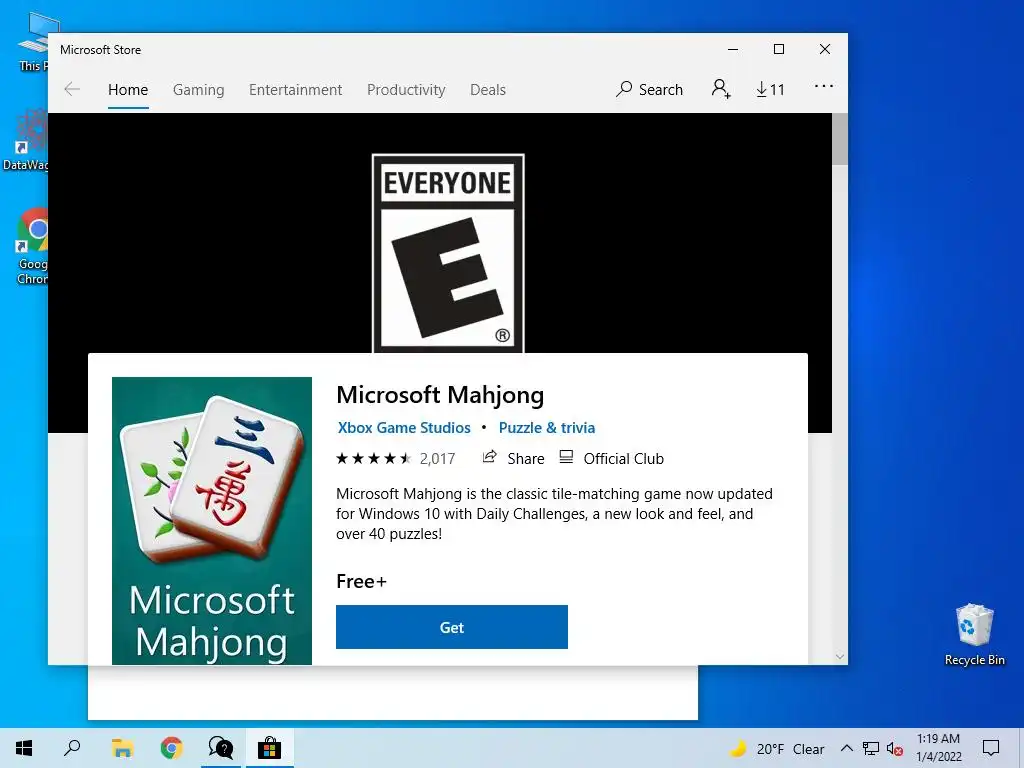Click the scrollbar down arrow
This screenshot has height=768, width=1024.
840,656
